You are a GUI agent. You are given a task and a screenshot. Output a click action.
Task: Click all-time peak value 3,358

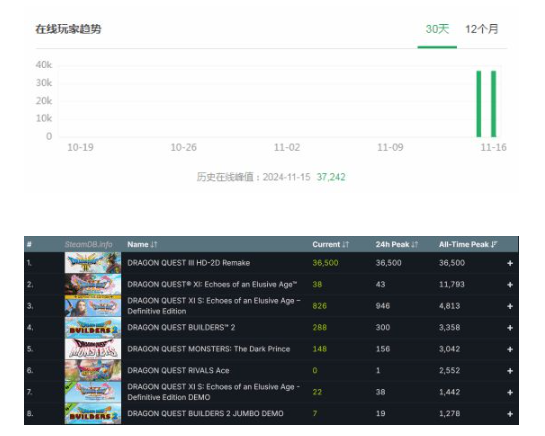click(x=449, y=328)
